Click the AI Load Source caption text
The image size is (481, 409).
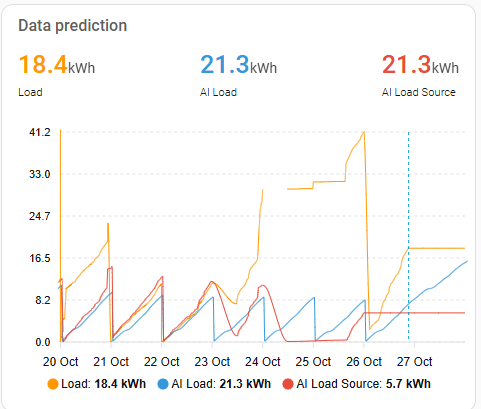click(419, 92)
